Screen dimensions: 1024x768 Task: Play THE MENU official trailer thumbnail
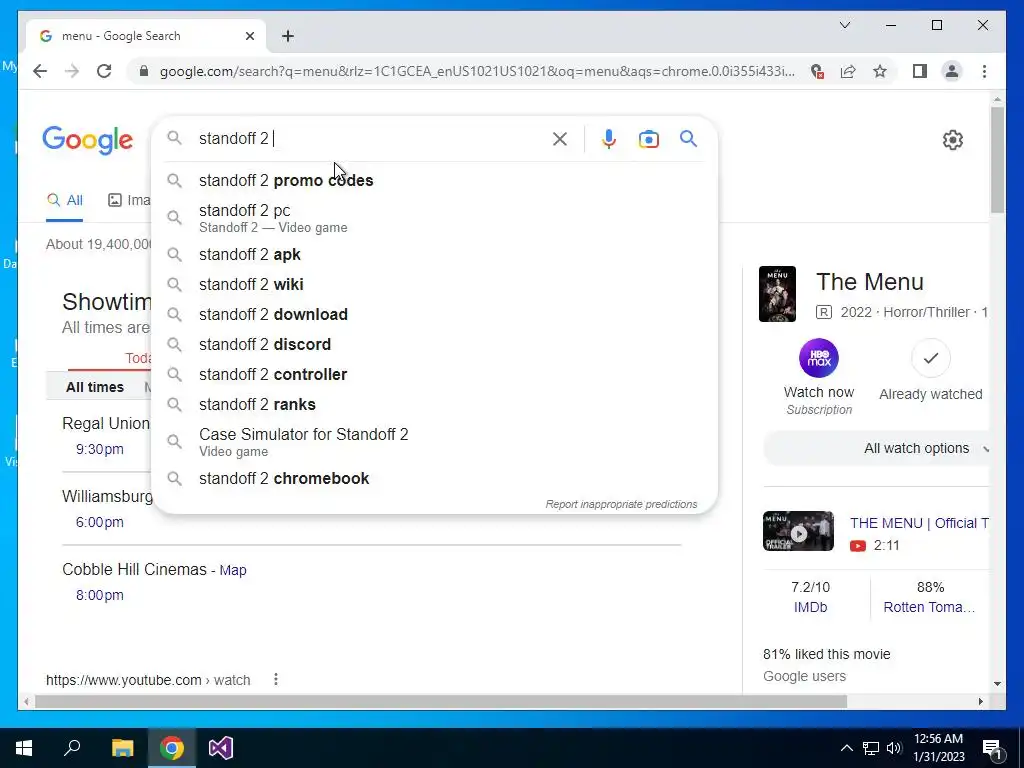click(798, 531)
